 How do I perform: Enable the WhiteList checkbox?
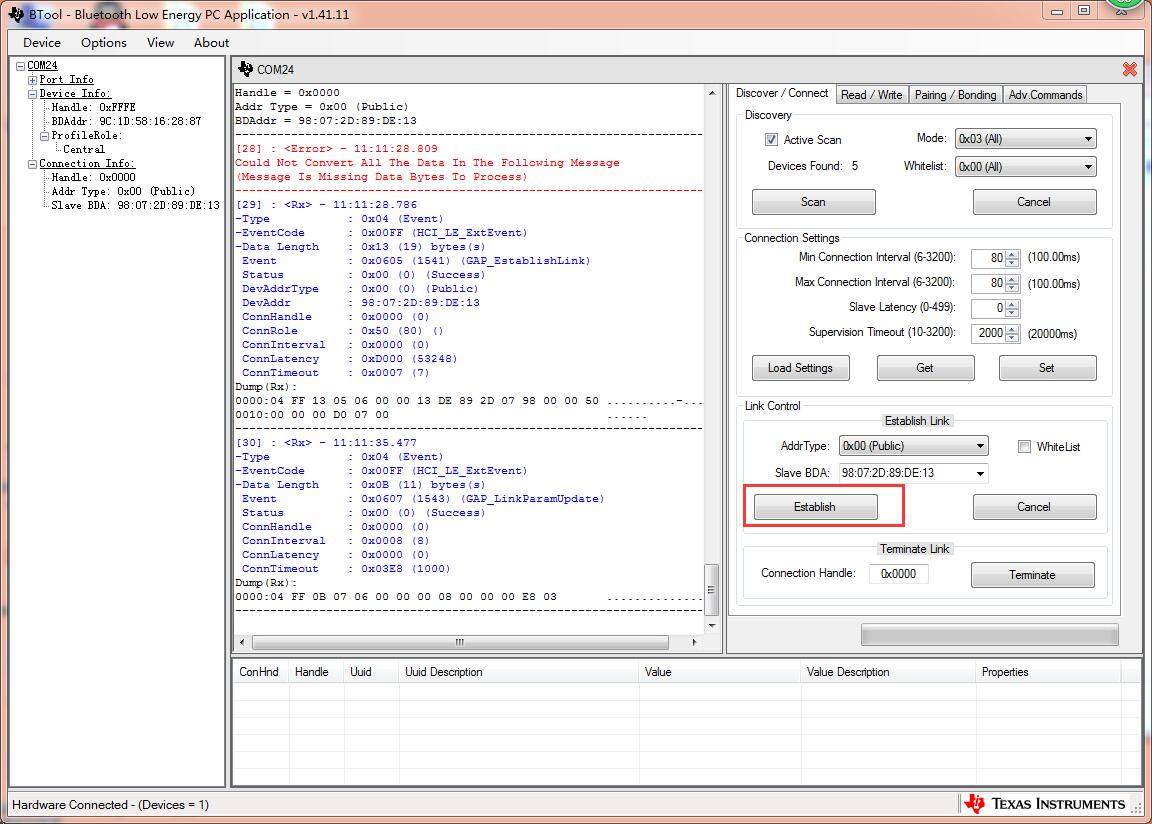point(1024,447)
